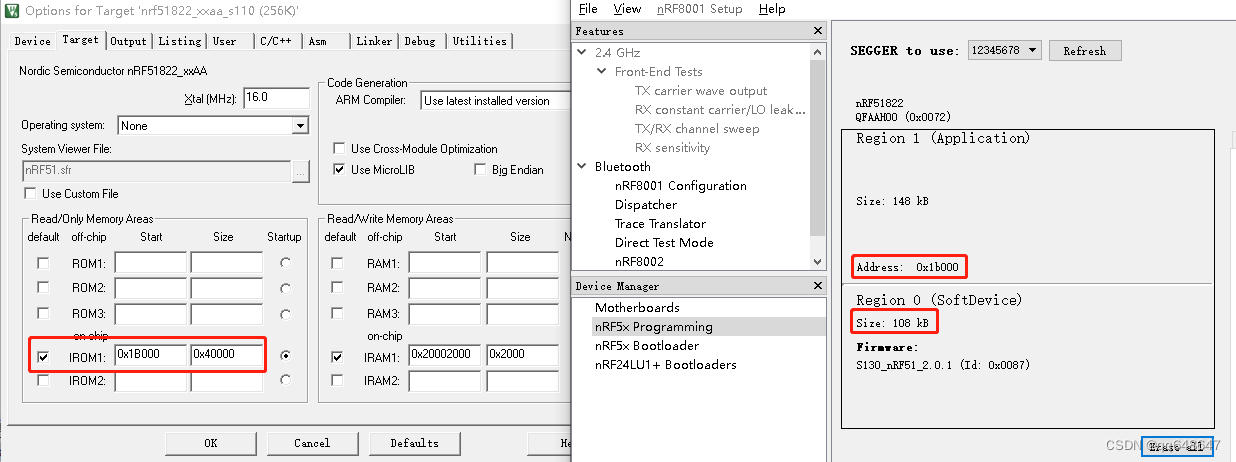
Task: Select Direct Test Mode
Action: (664, 242)
